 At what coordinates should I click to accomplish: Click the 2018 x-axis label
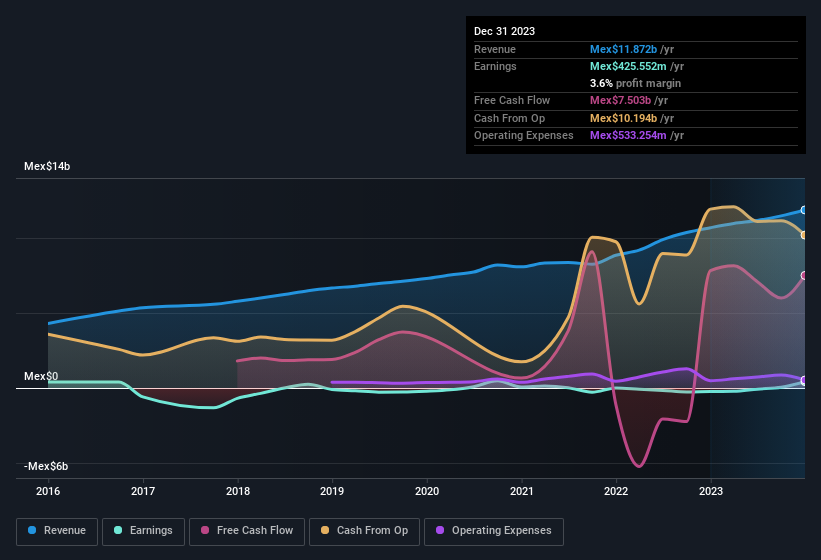[238, 491]
